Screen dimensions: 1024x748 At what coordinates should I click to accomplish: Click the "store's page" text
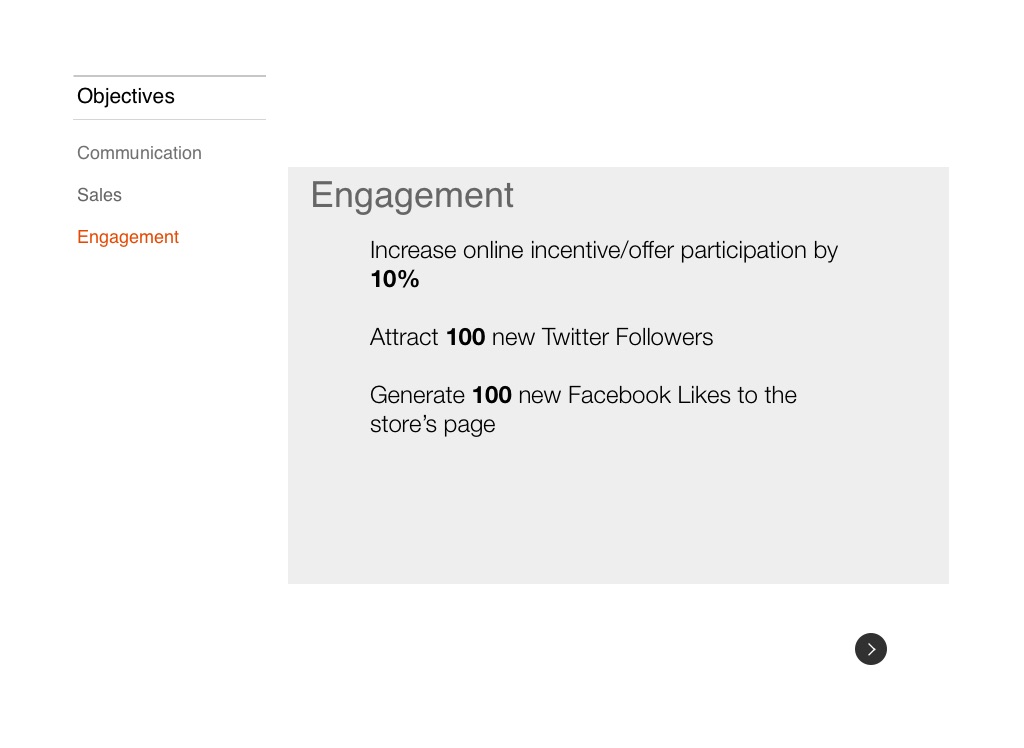[x=432, y=425]
